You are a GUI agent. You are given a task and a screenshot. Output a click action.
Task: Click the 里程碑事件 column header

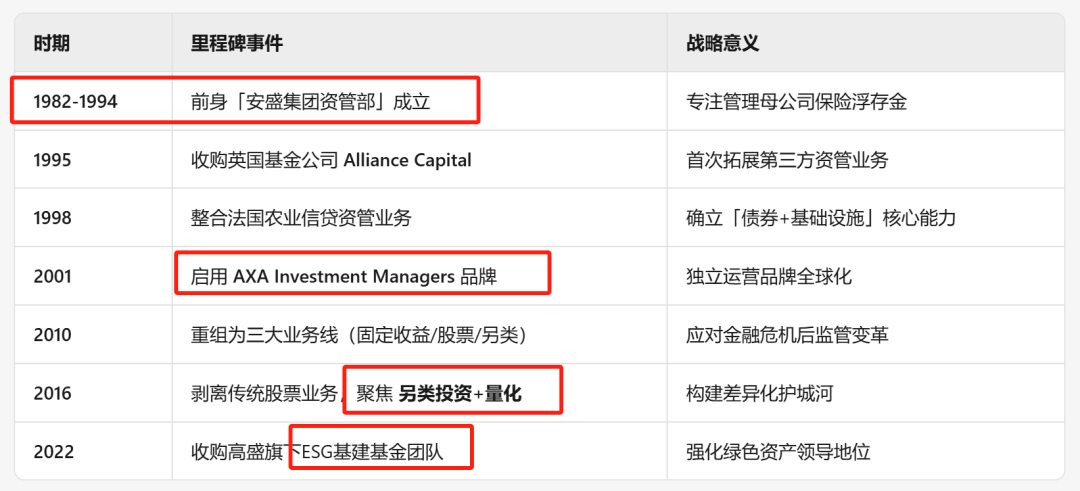pos(237,43)
